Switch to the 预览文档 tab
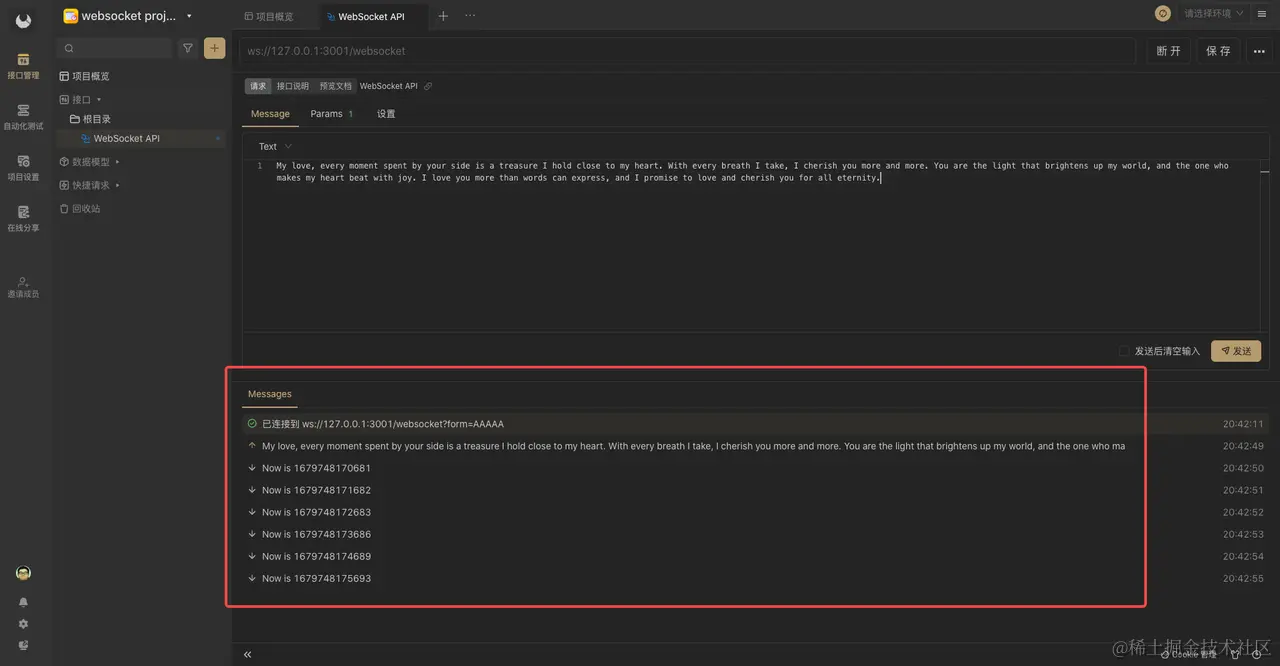The image size is (1280, 666). [x=336, y=86]
